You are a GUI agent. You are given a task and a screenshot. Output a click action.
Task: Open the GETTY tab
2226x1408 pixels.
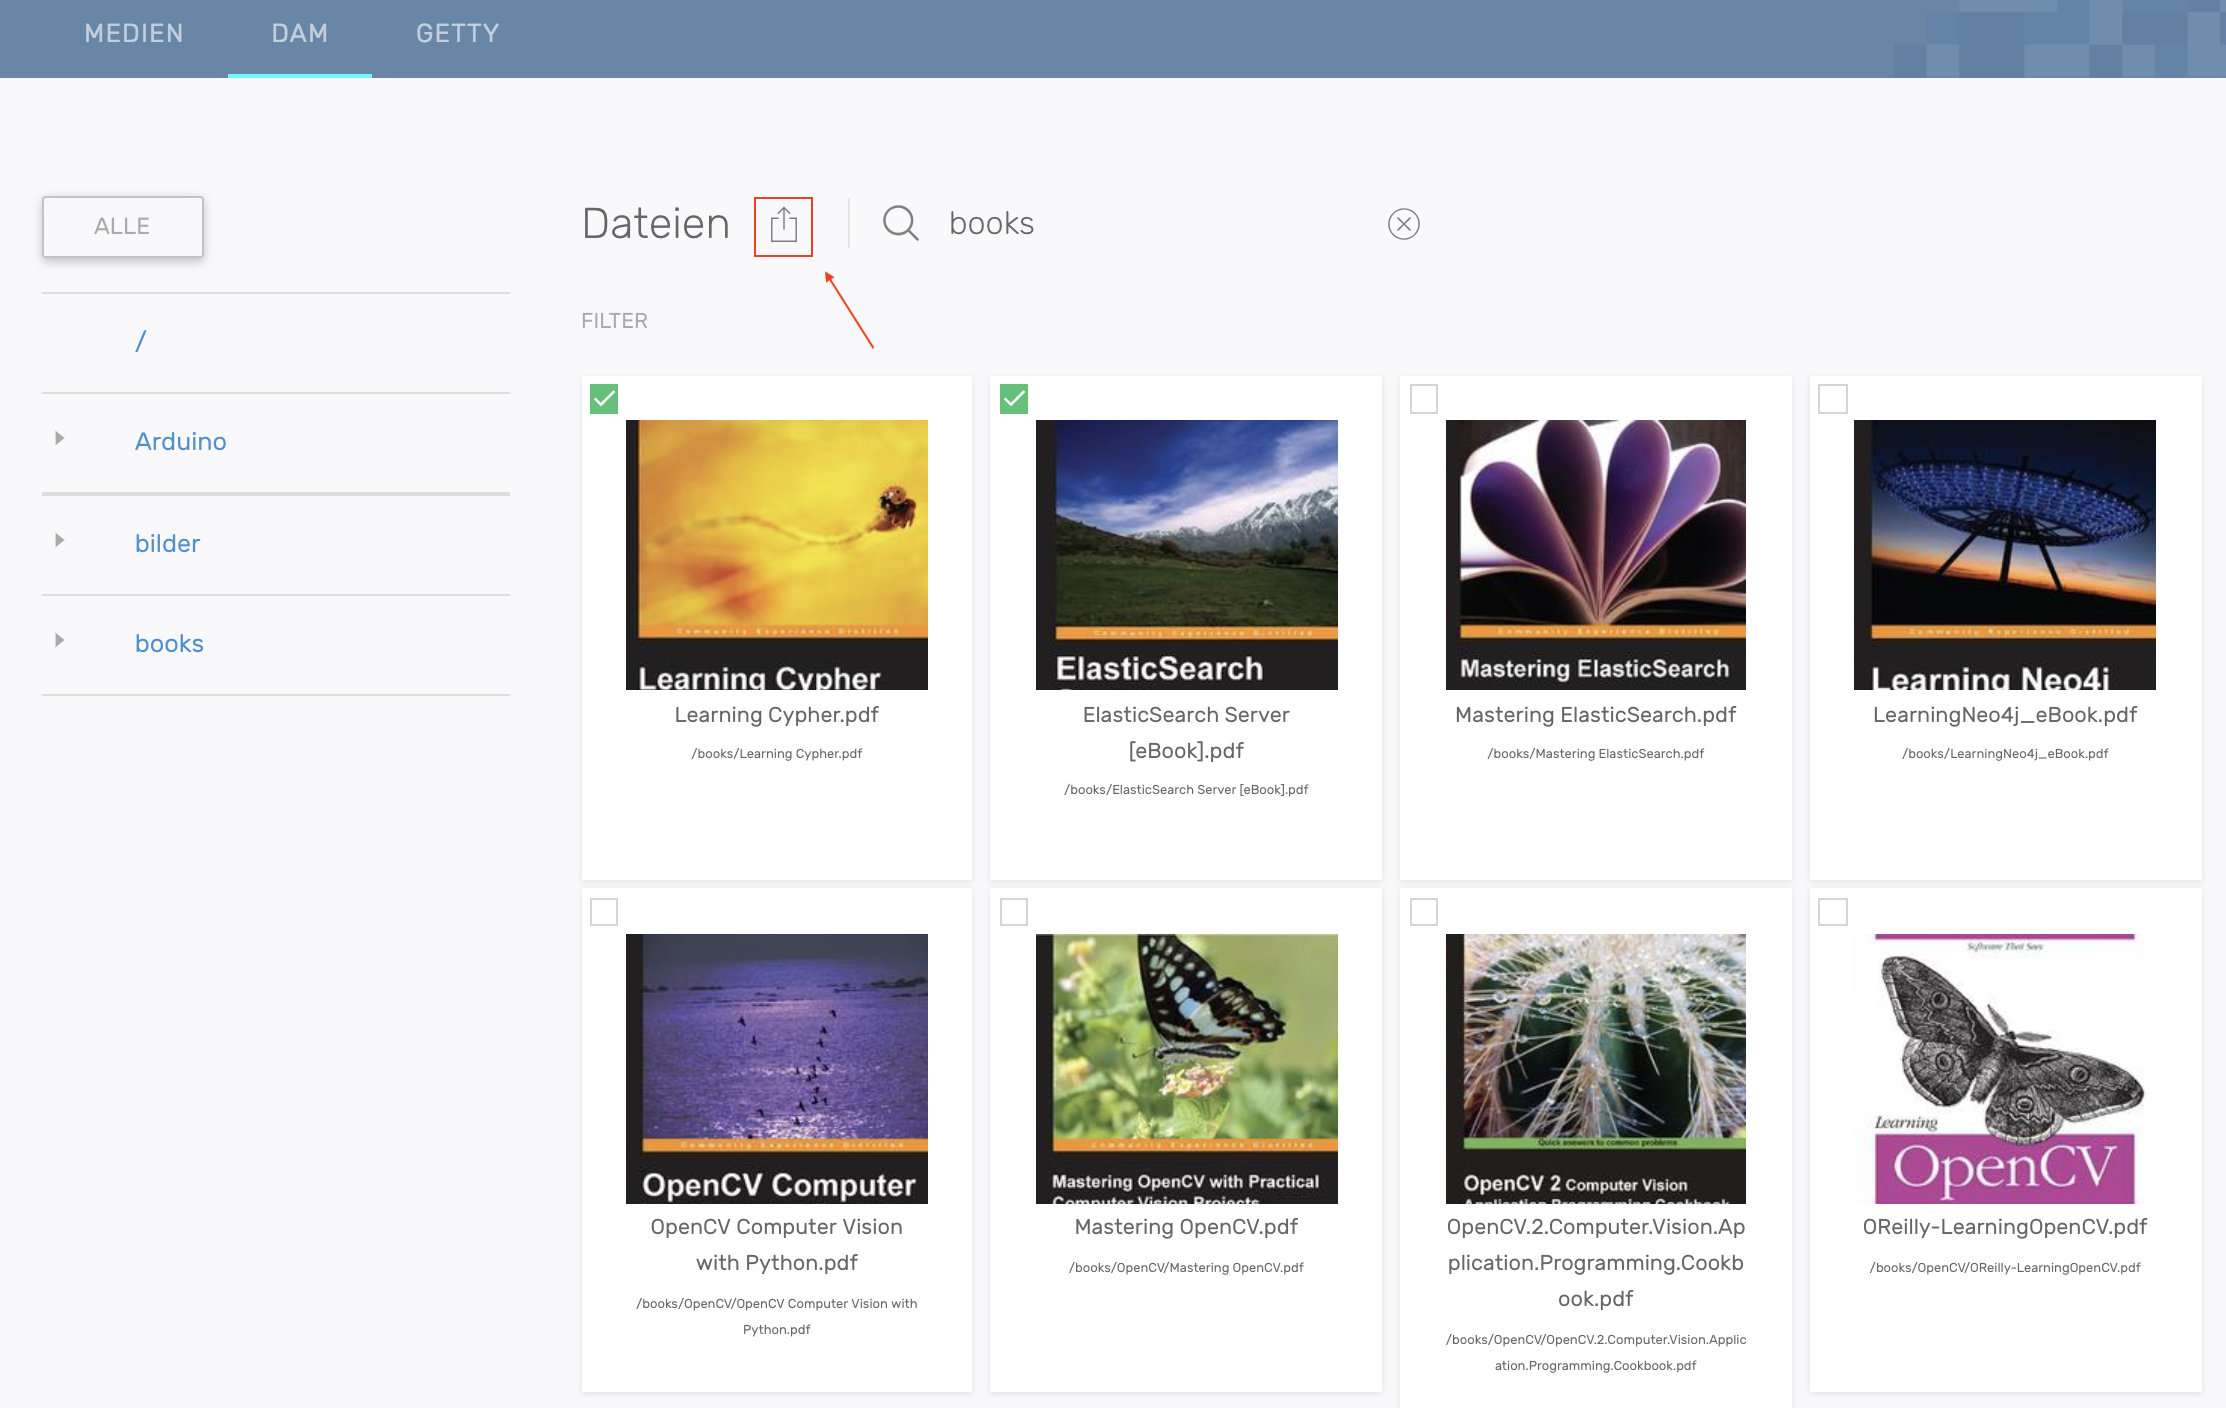(x=457, y=34)
